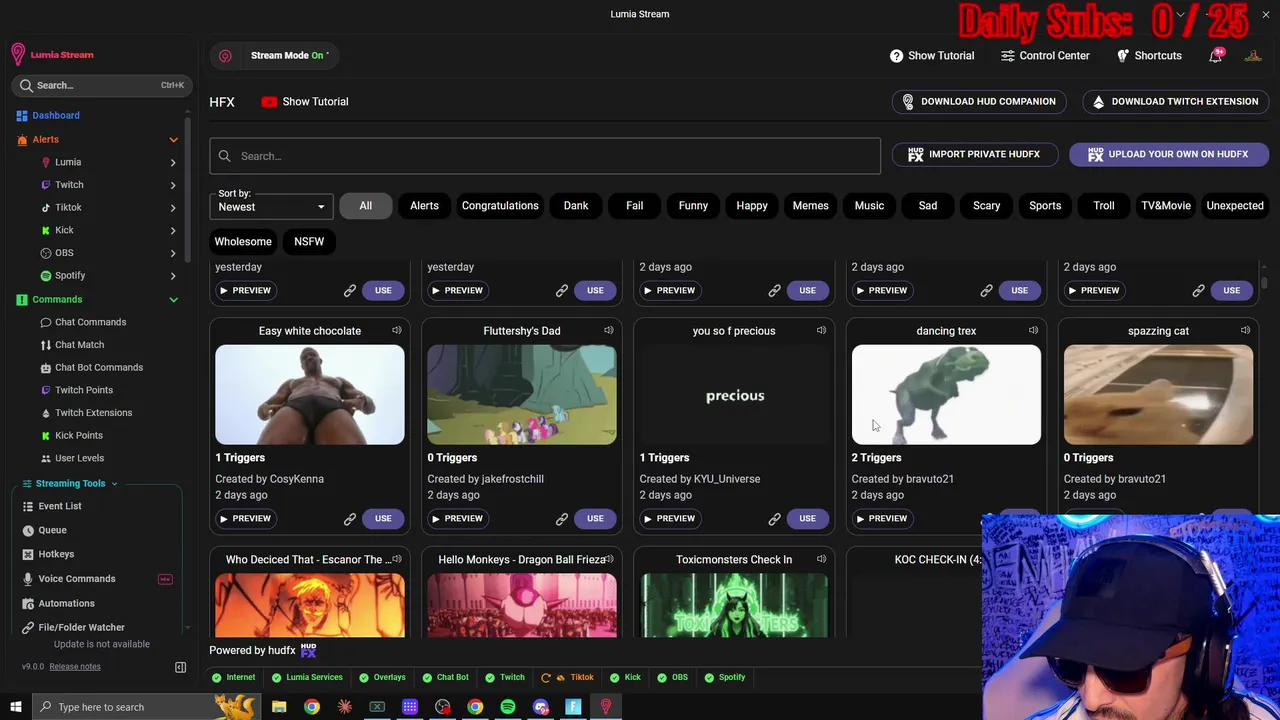Use the Easy white chocolate effect
This screenshot has height=720, width=1280.
[x=383, y=518]
